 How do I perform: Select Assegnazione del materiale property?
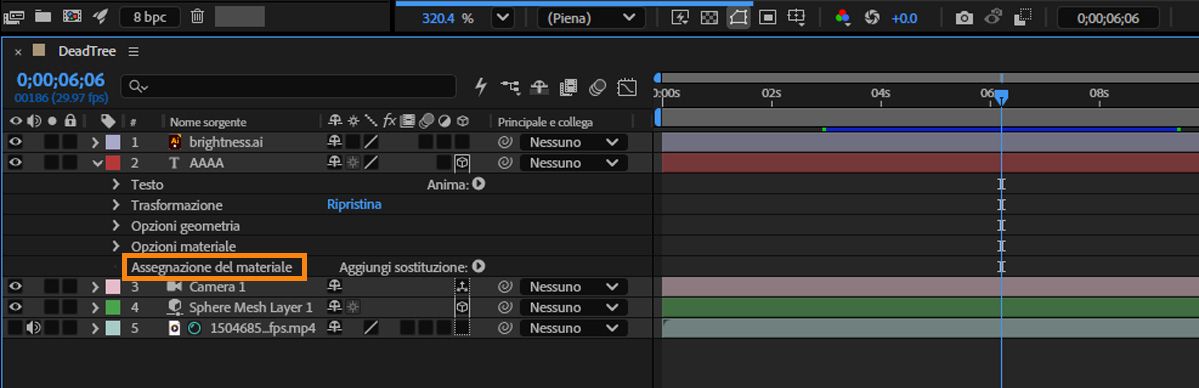point(212,268)
